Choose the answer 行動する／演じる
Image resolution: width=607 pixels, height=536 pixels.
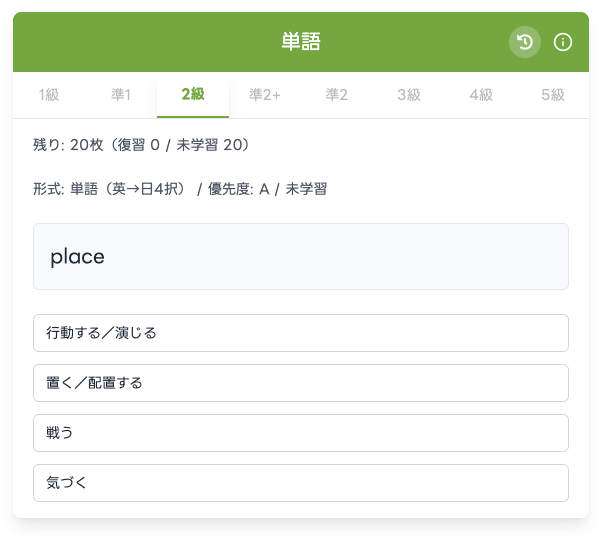point(301,333)
